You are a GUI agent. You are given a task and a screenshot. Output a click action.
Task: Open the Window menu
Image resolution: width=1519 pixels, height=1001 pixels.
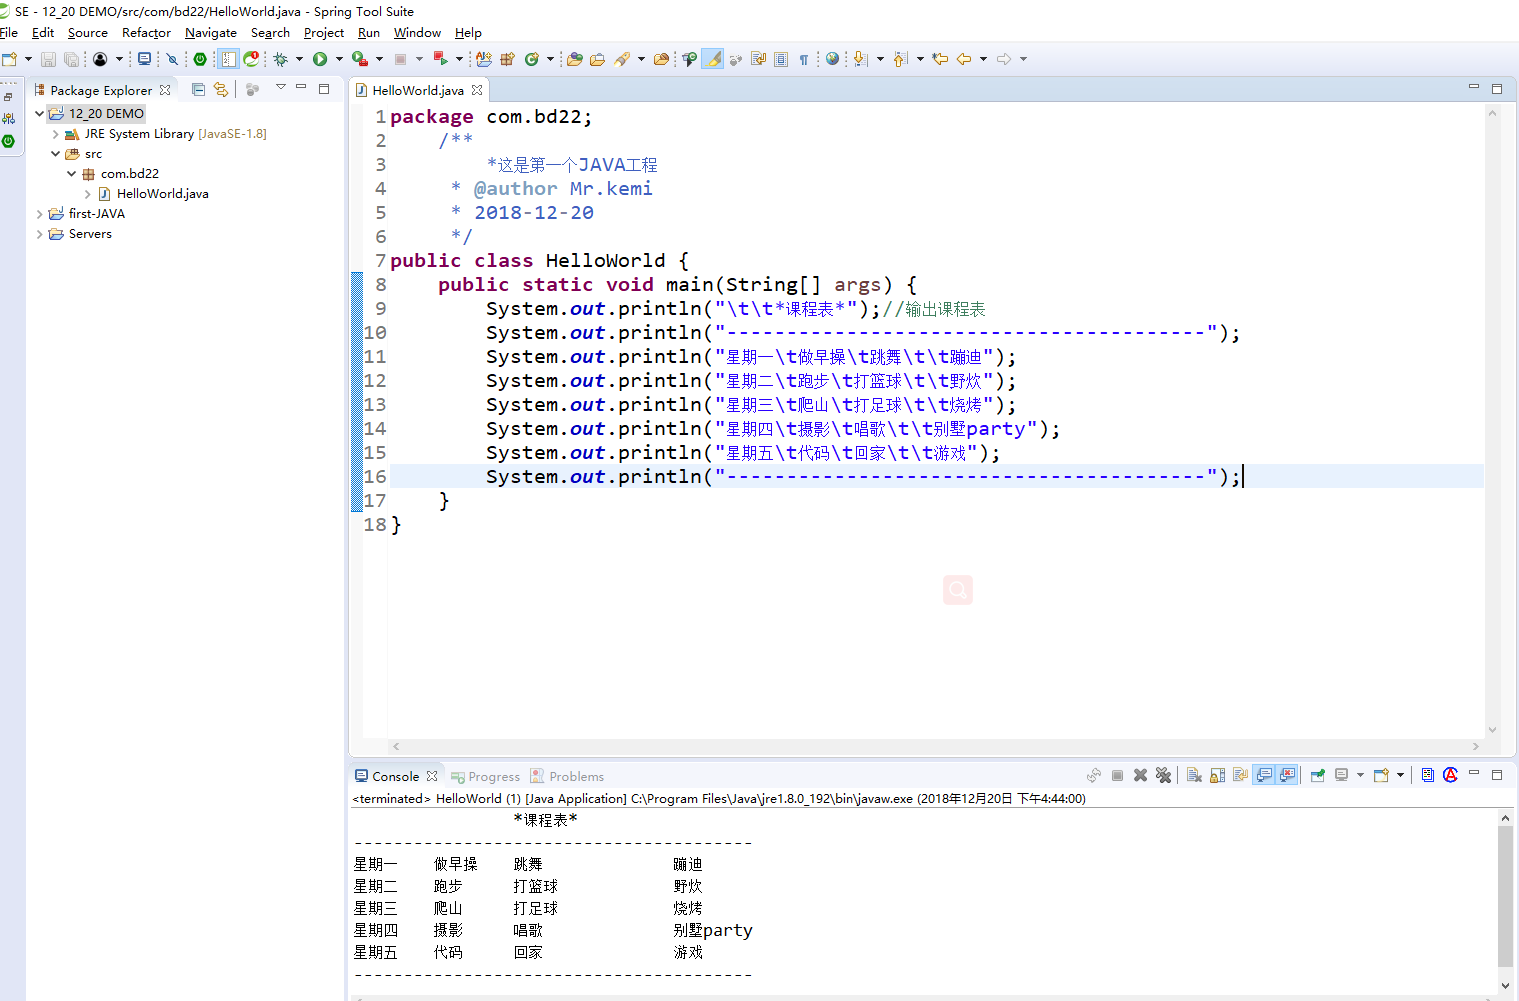point(417,33)
